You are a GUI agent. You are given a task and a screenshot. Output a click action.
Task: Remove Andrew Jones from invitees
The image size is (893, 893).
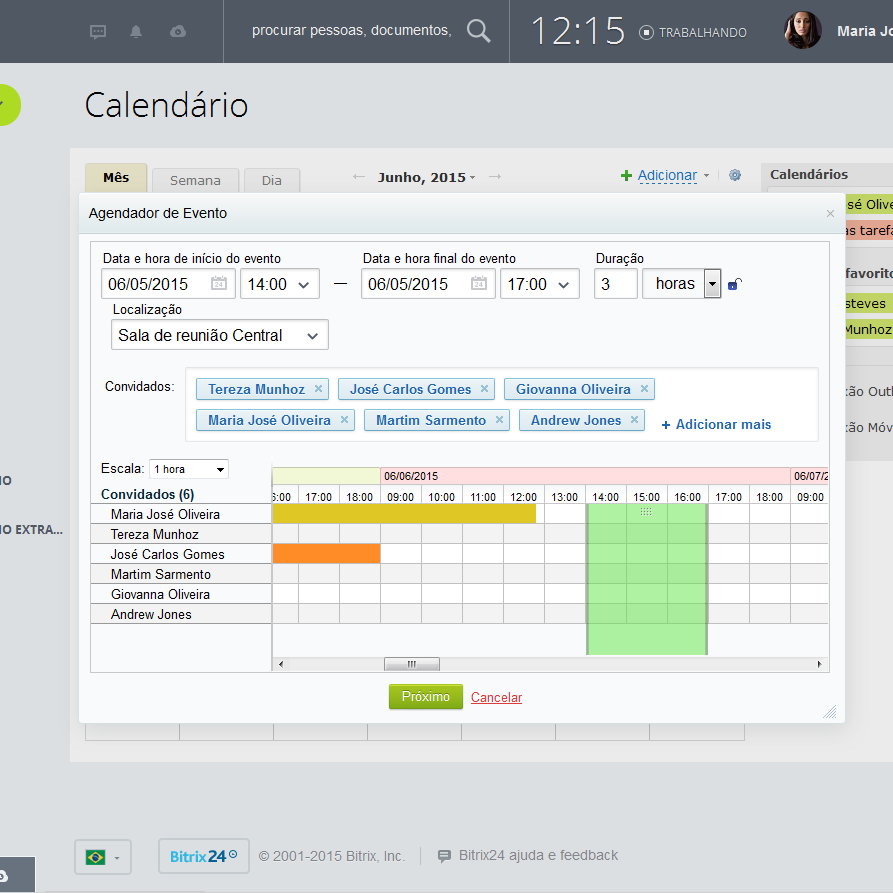pyautogui.click(x=634, y=420)
